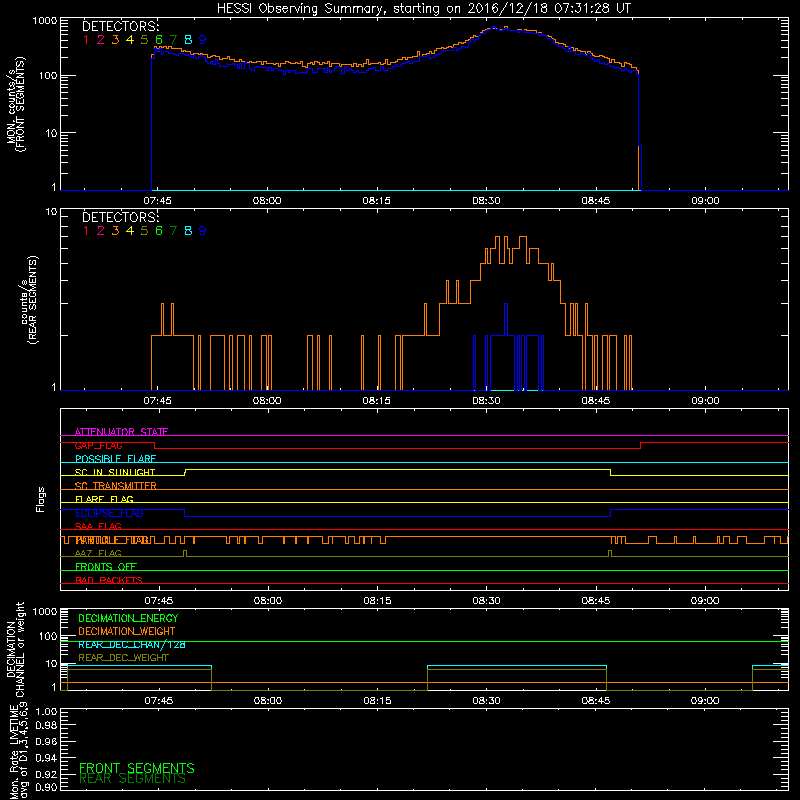Click 08:30 tick under front segments plot

(486, 201)
